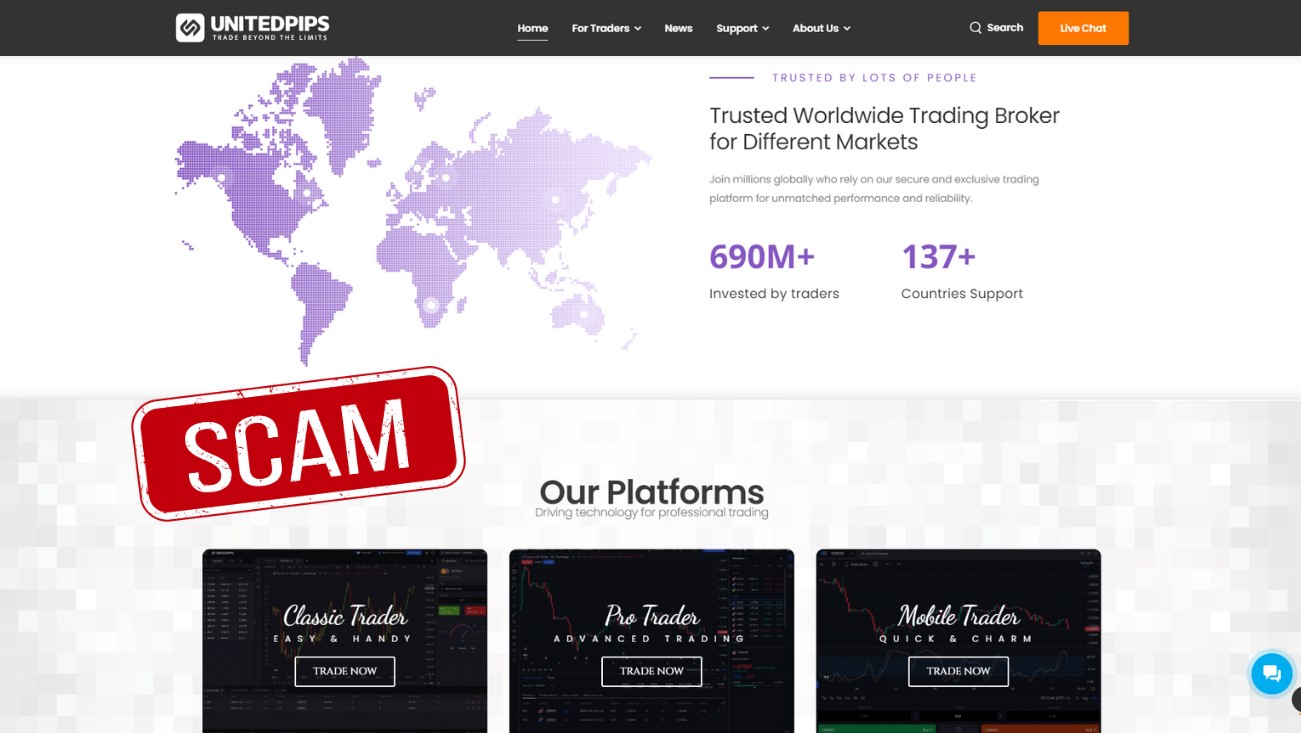Expand the Support dropdown menu
Image resolution: width=1301 pixels, height=733 pixels.
(x=742, y=28)
